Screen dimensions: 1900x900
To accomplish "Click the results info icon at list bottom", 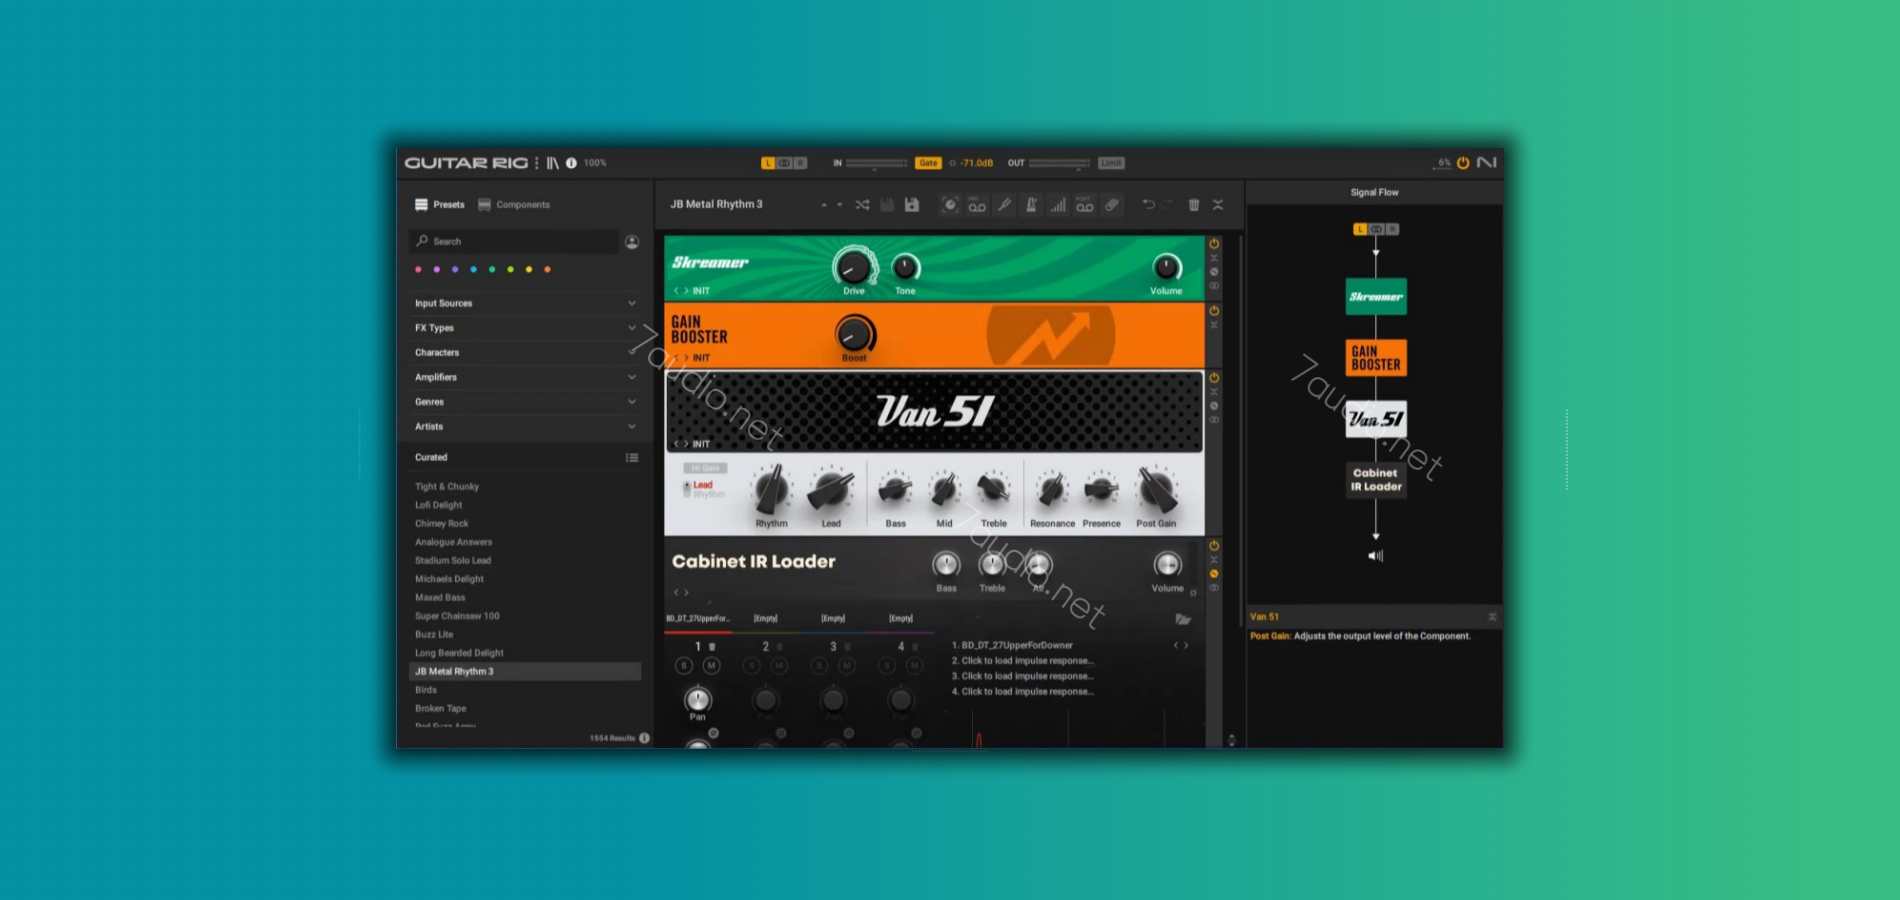I will coord(644,738).
